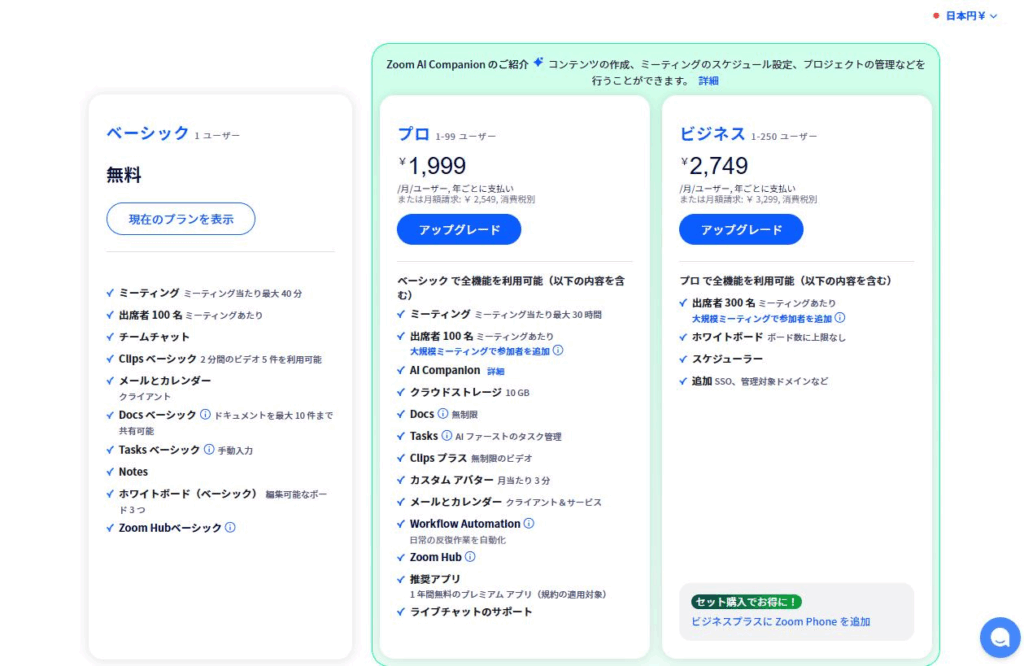Click 大規模ミーティングで参加者を追加 link in the Pro plan
Viewport: 1024px width, 666px height.
tap(479, 351)
